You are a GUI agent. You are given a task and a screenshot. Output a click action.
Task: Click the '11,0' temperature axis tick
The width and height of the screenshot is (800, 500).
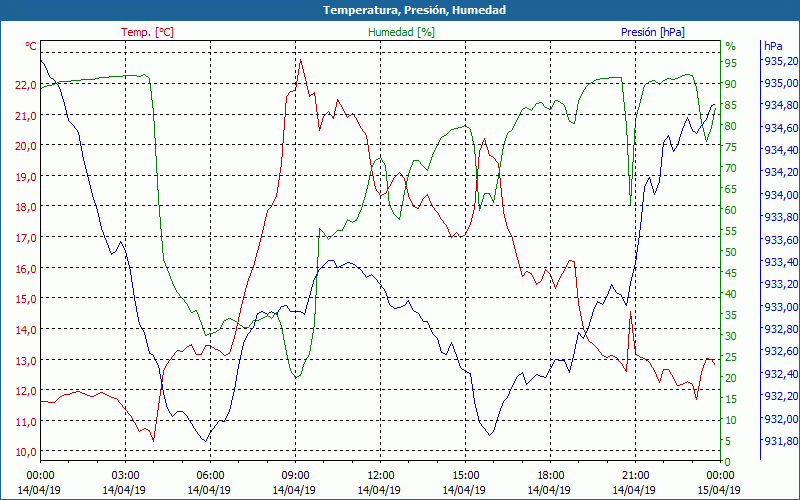pos(26,421)
